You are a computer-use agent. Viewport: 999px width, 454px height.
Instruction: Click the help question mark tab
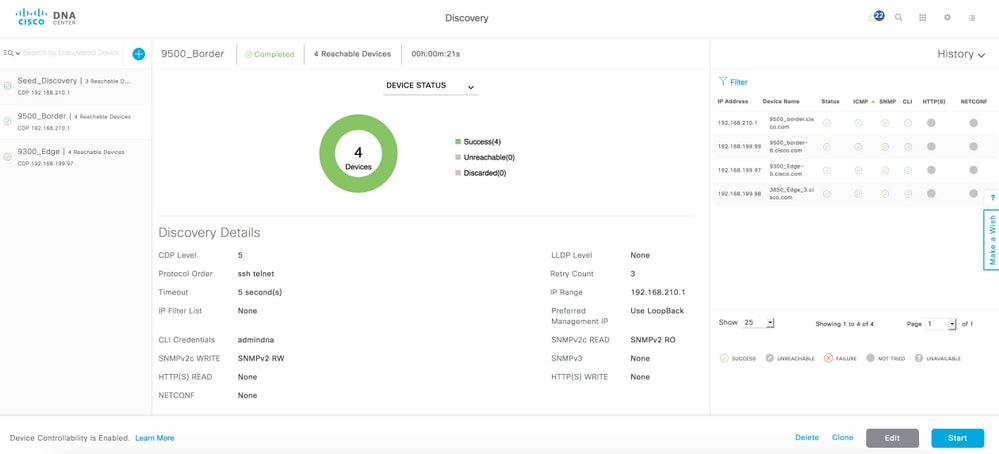[992, 199]
